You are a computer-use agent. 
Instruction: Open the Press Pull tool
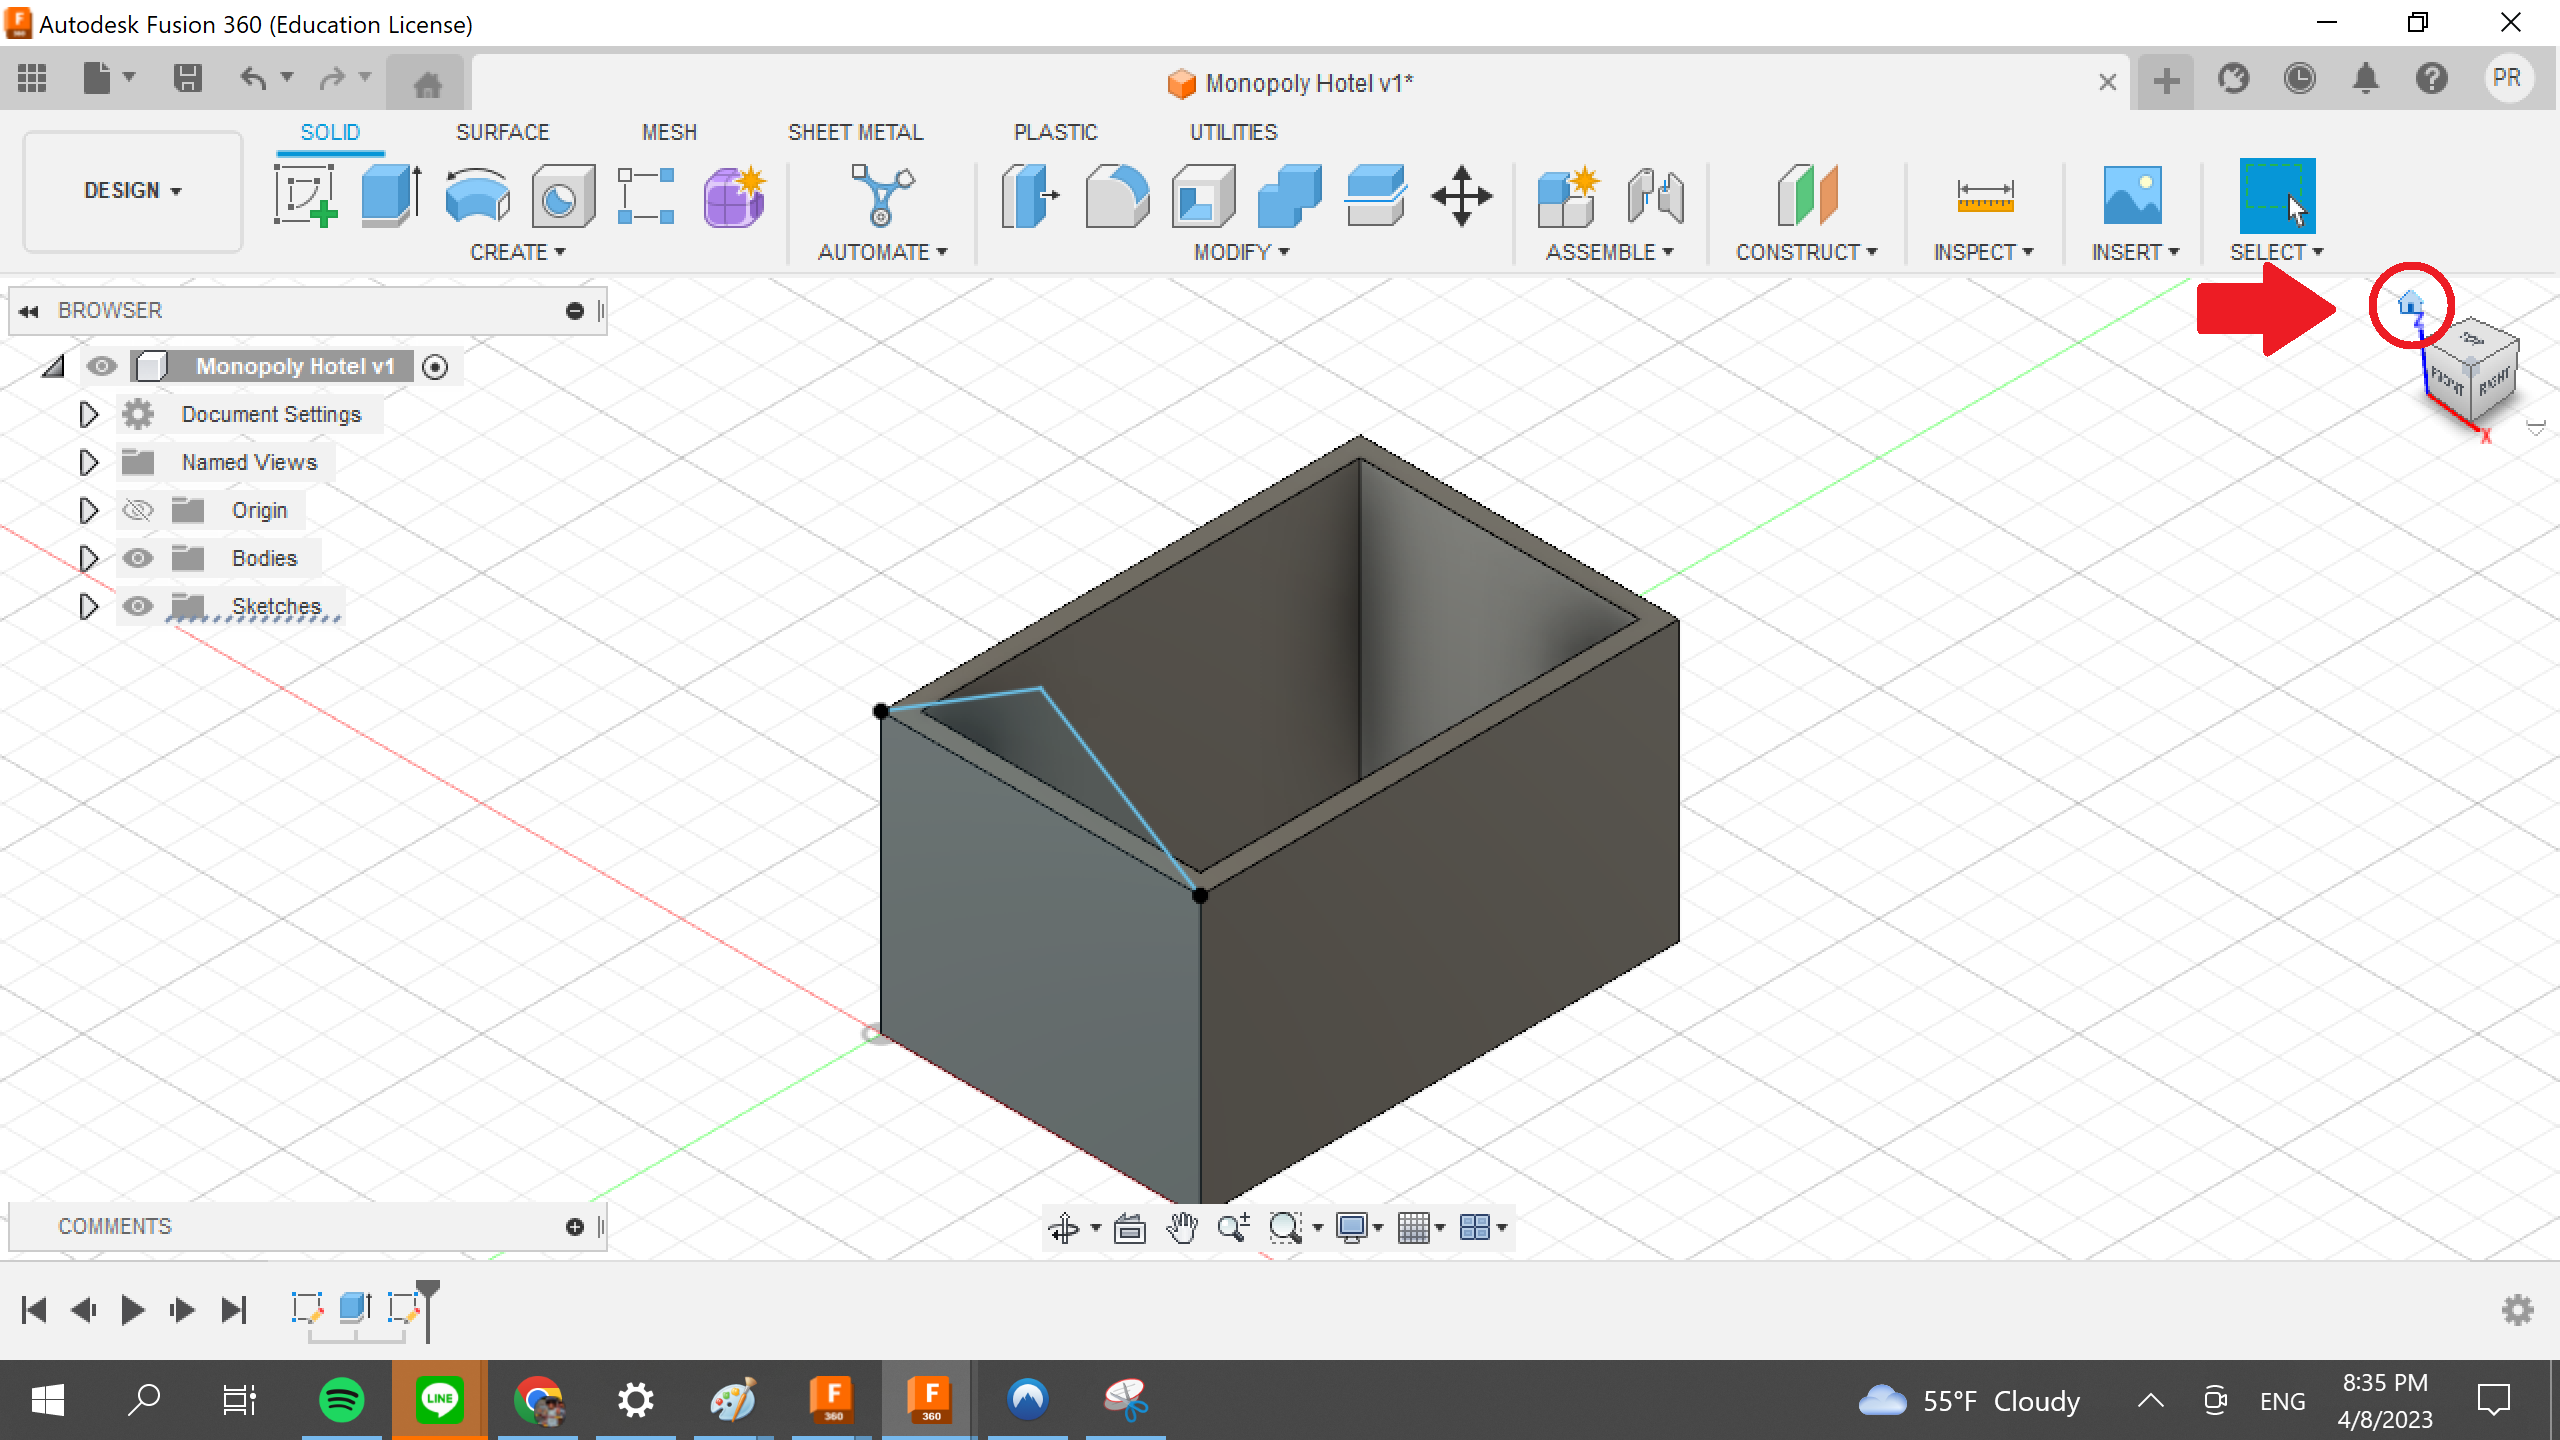[x=1029, y=196]
